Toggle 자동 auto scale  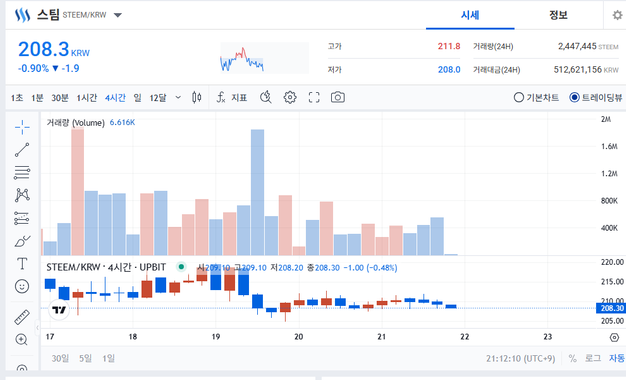616,358
